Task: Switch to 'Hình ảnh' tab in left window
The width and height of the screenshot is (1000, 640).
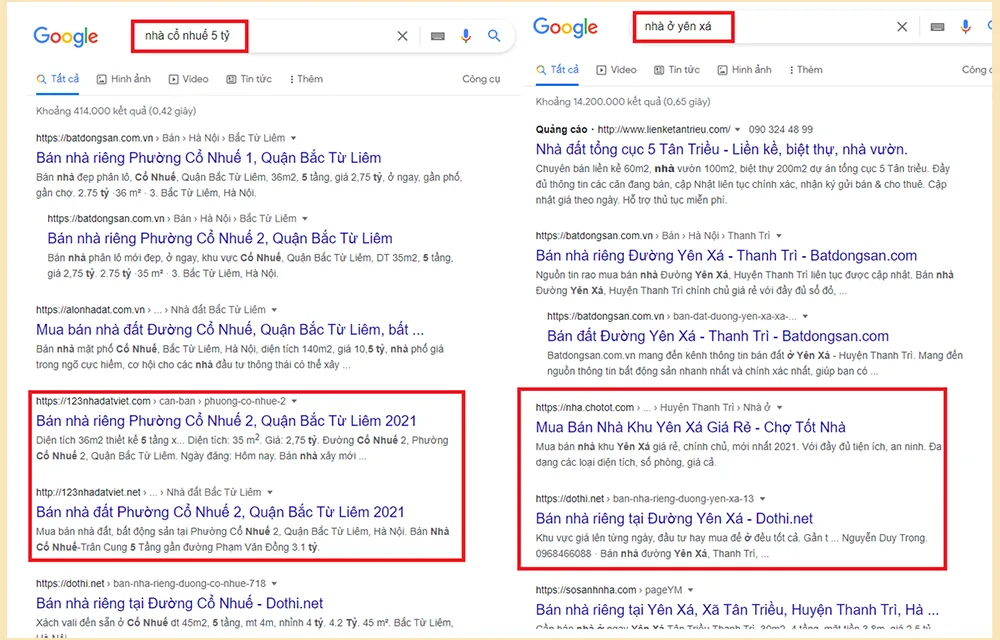Action: [x=124, y=79]
